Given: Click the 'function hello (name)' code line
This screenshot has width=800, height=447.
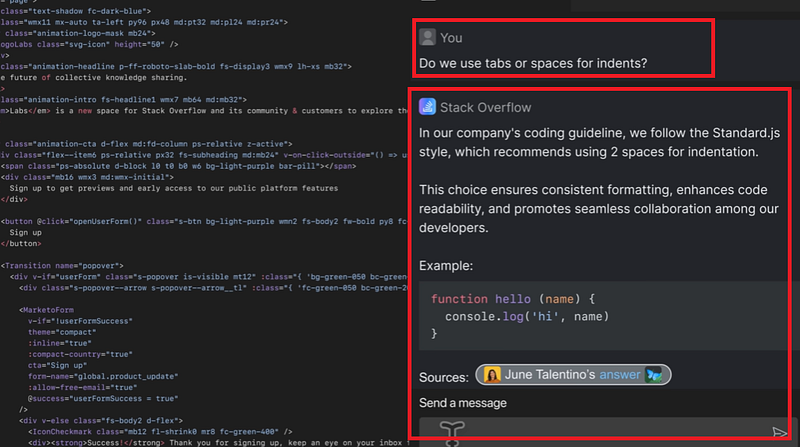Looking at the screenshot, I should point(513,299).
